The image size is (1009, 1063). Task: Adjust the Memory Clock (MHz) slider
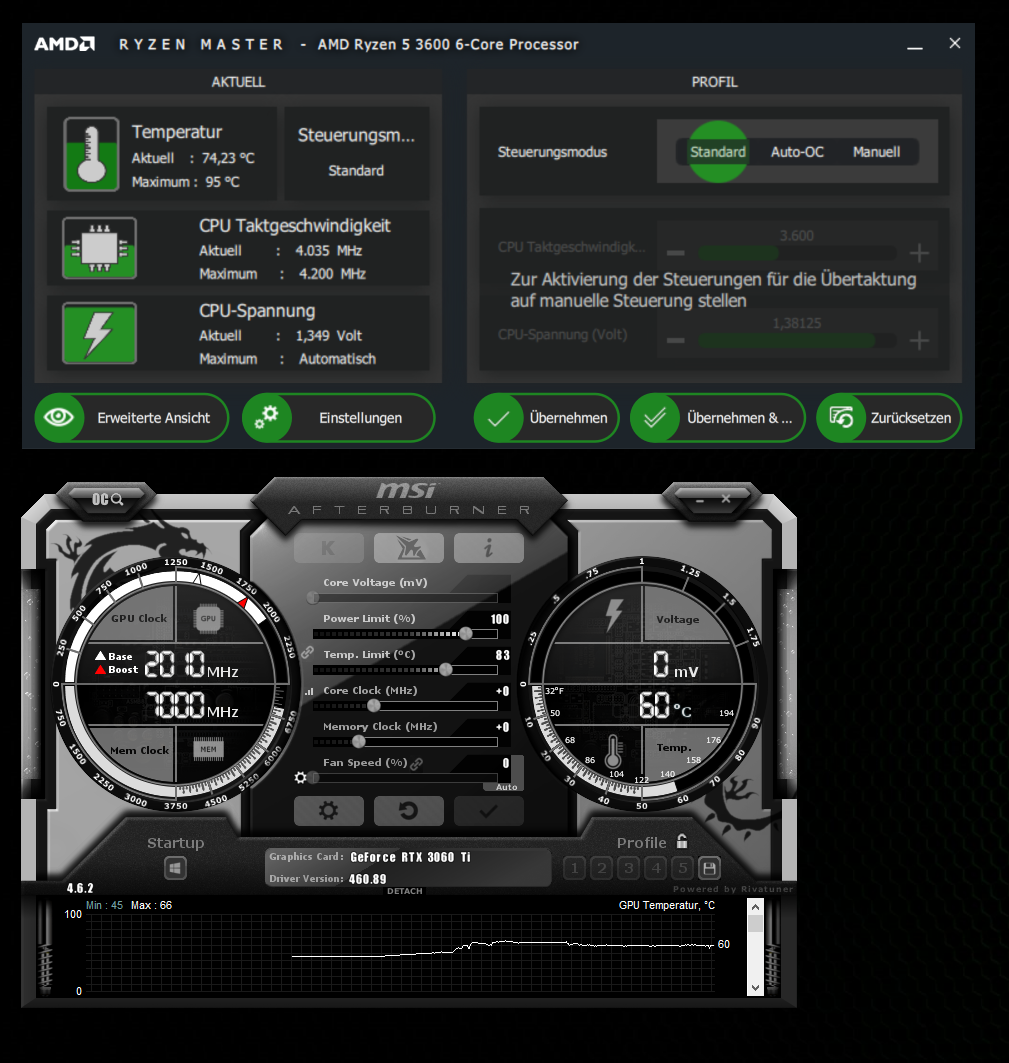coord(405,742)
